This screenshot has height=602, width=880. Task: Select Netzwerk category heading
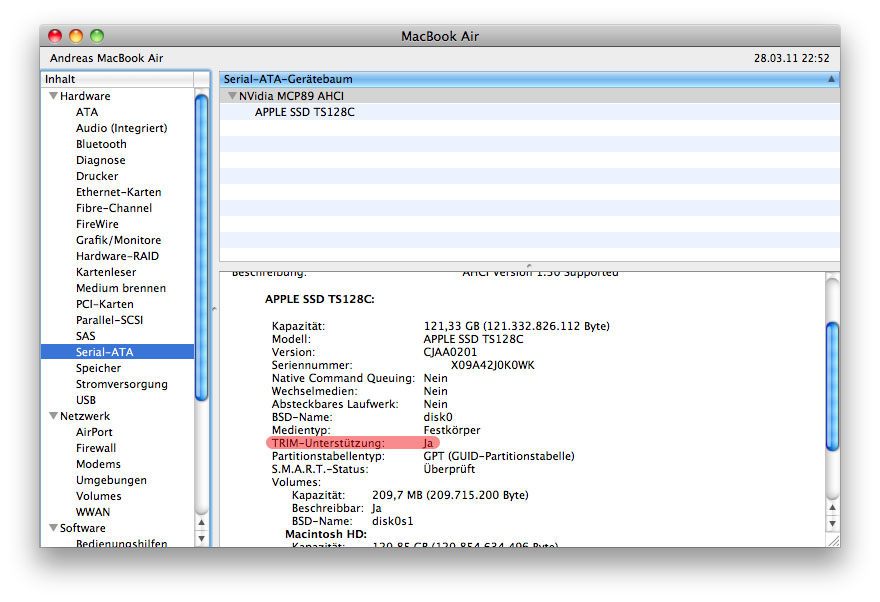(x=85, y=416)
